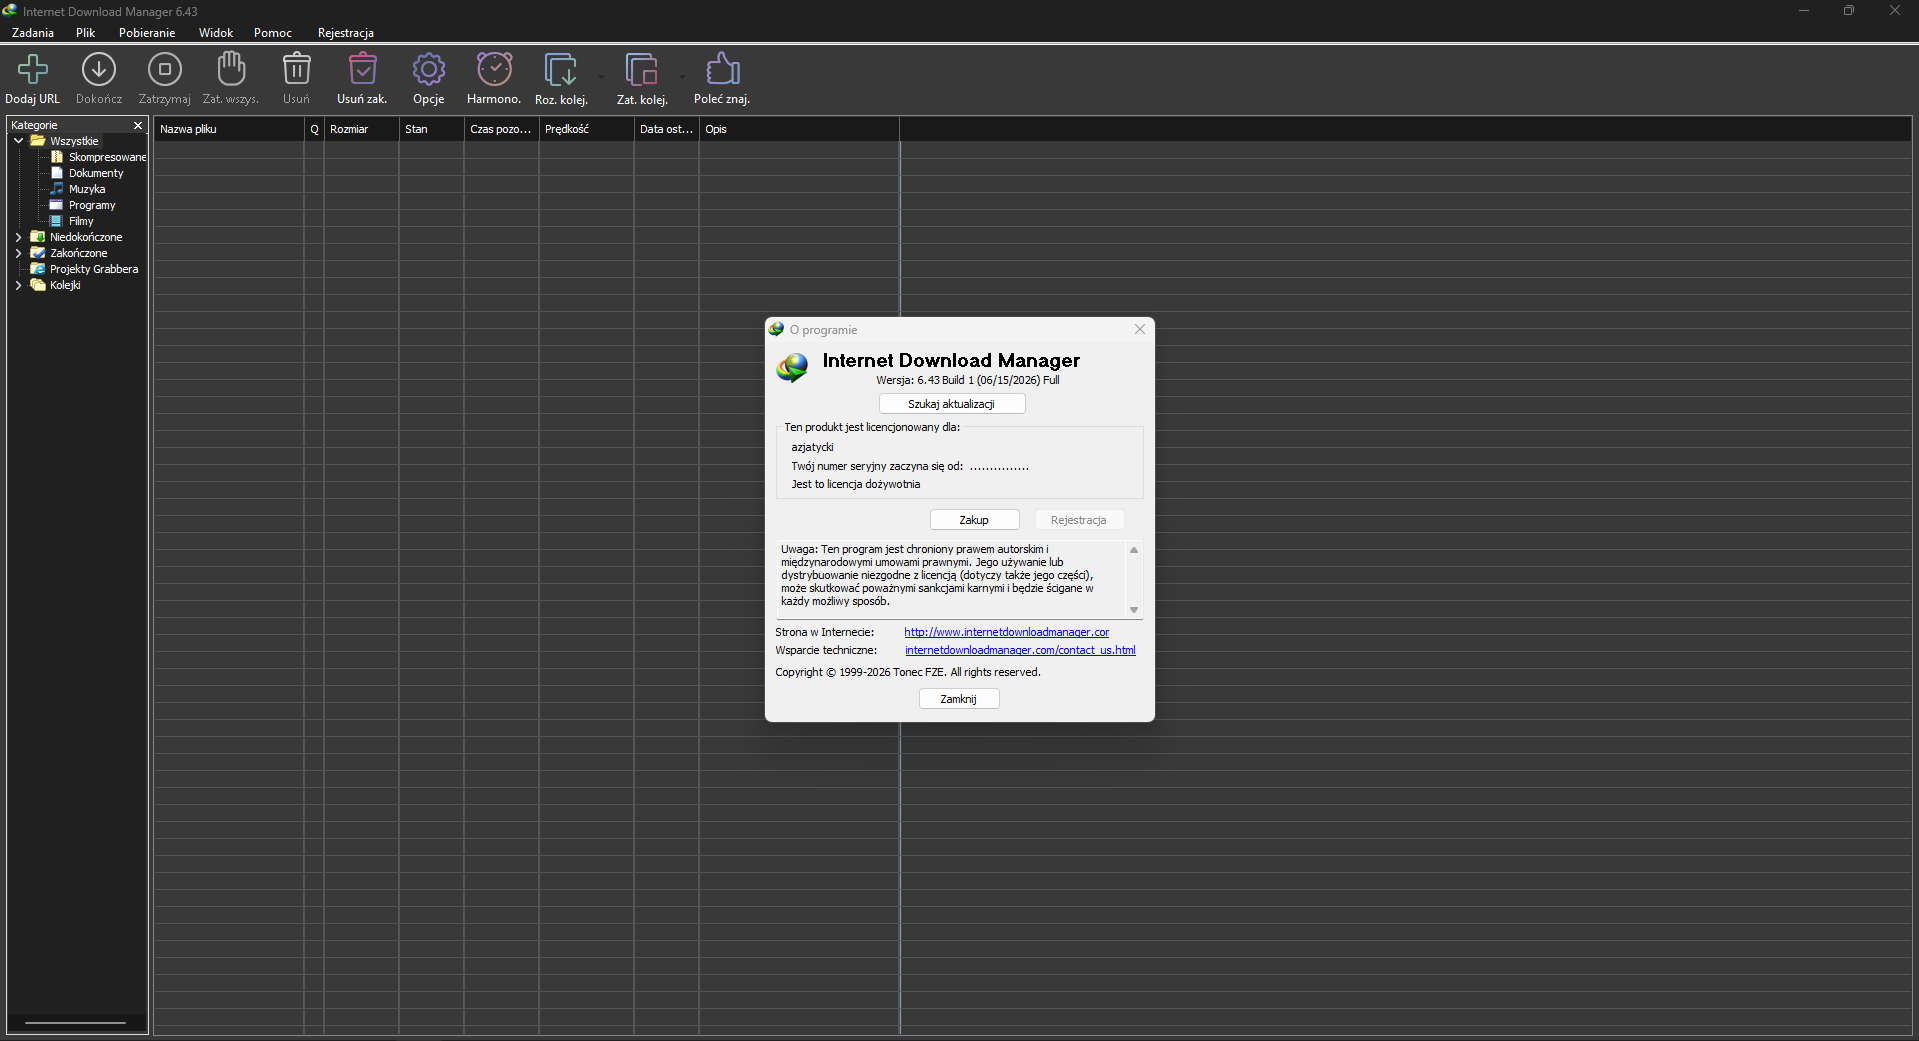
Task: Click the Szukaj aktualizacji button
Action: coord(952,404)
